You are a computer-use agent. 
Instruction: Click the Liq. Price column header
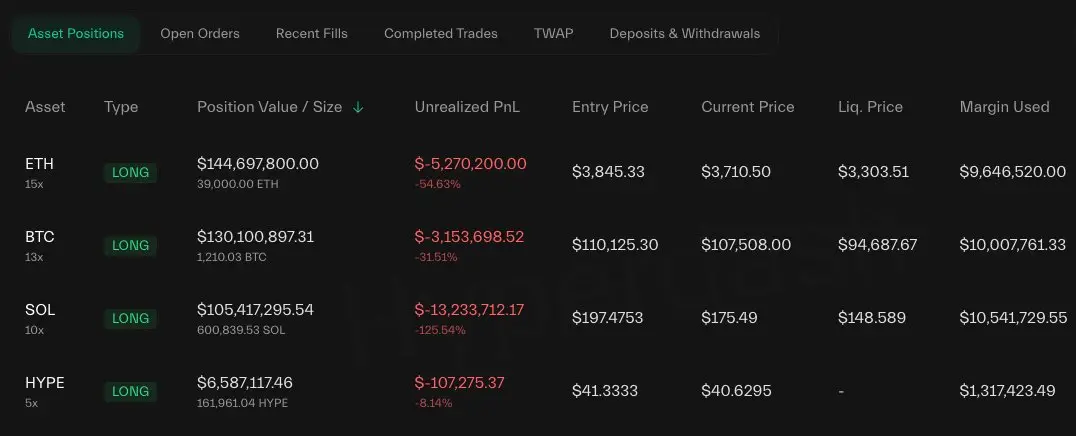[x=870, y=107]
